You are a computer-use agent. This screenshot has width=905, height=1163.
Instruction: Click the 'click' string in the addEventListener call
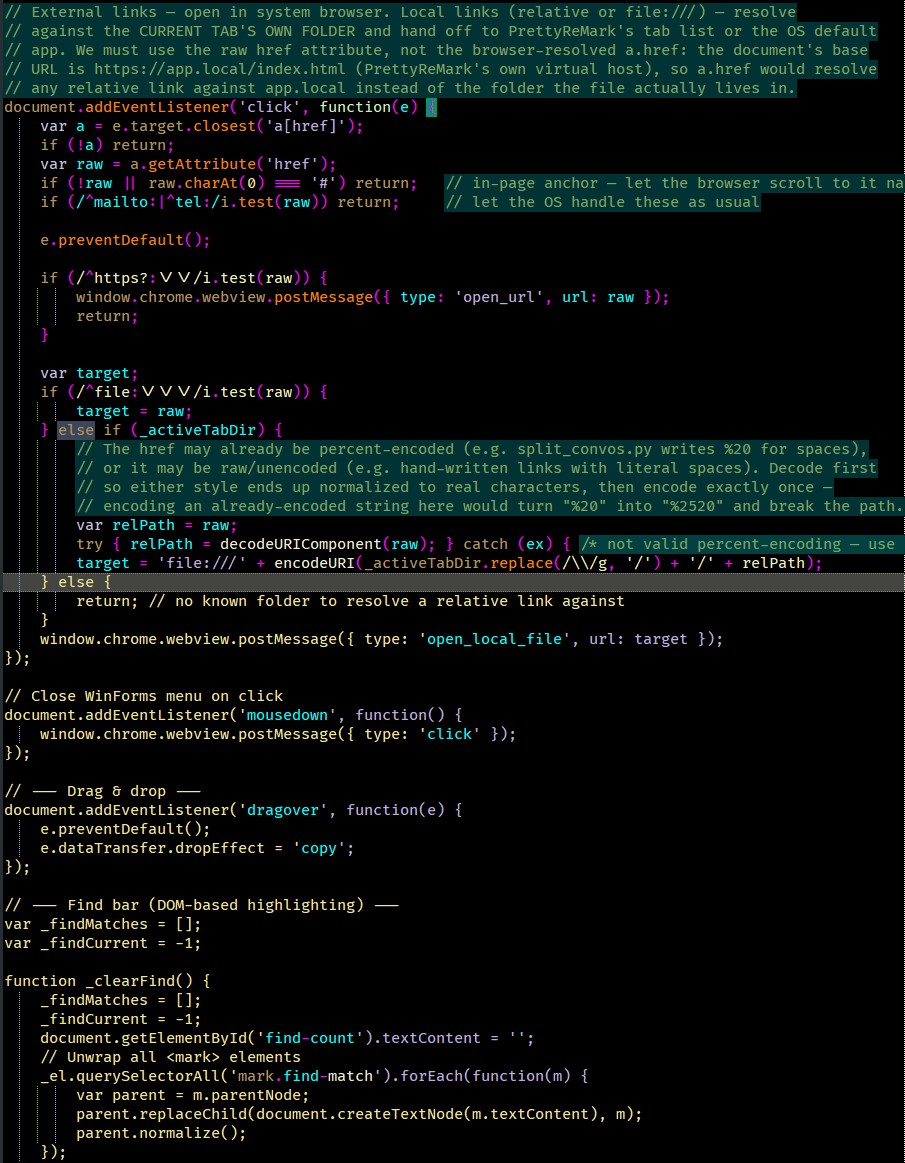click(x=272, y=107)
